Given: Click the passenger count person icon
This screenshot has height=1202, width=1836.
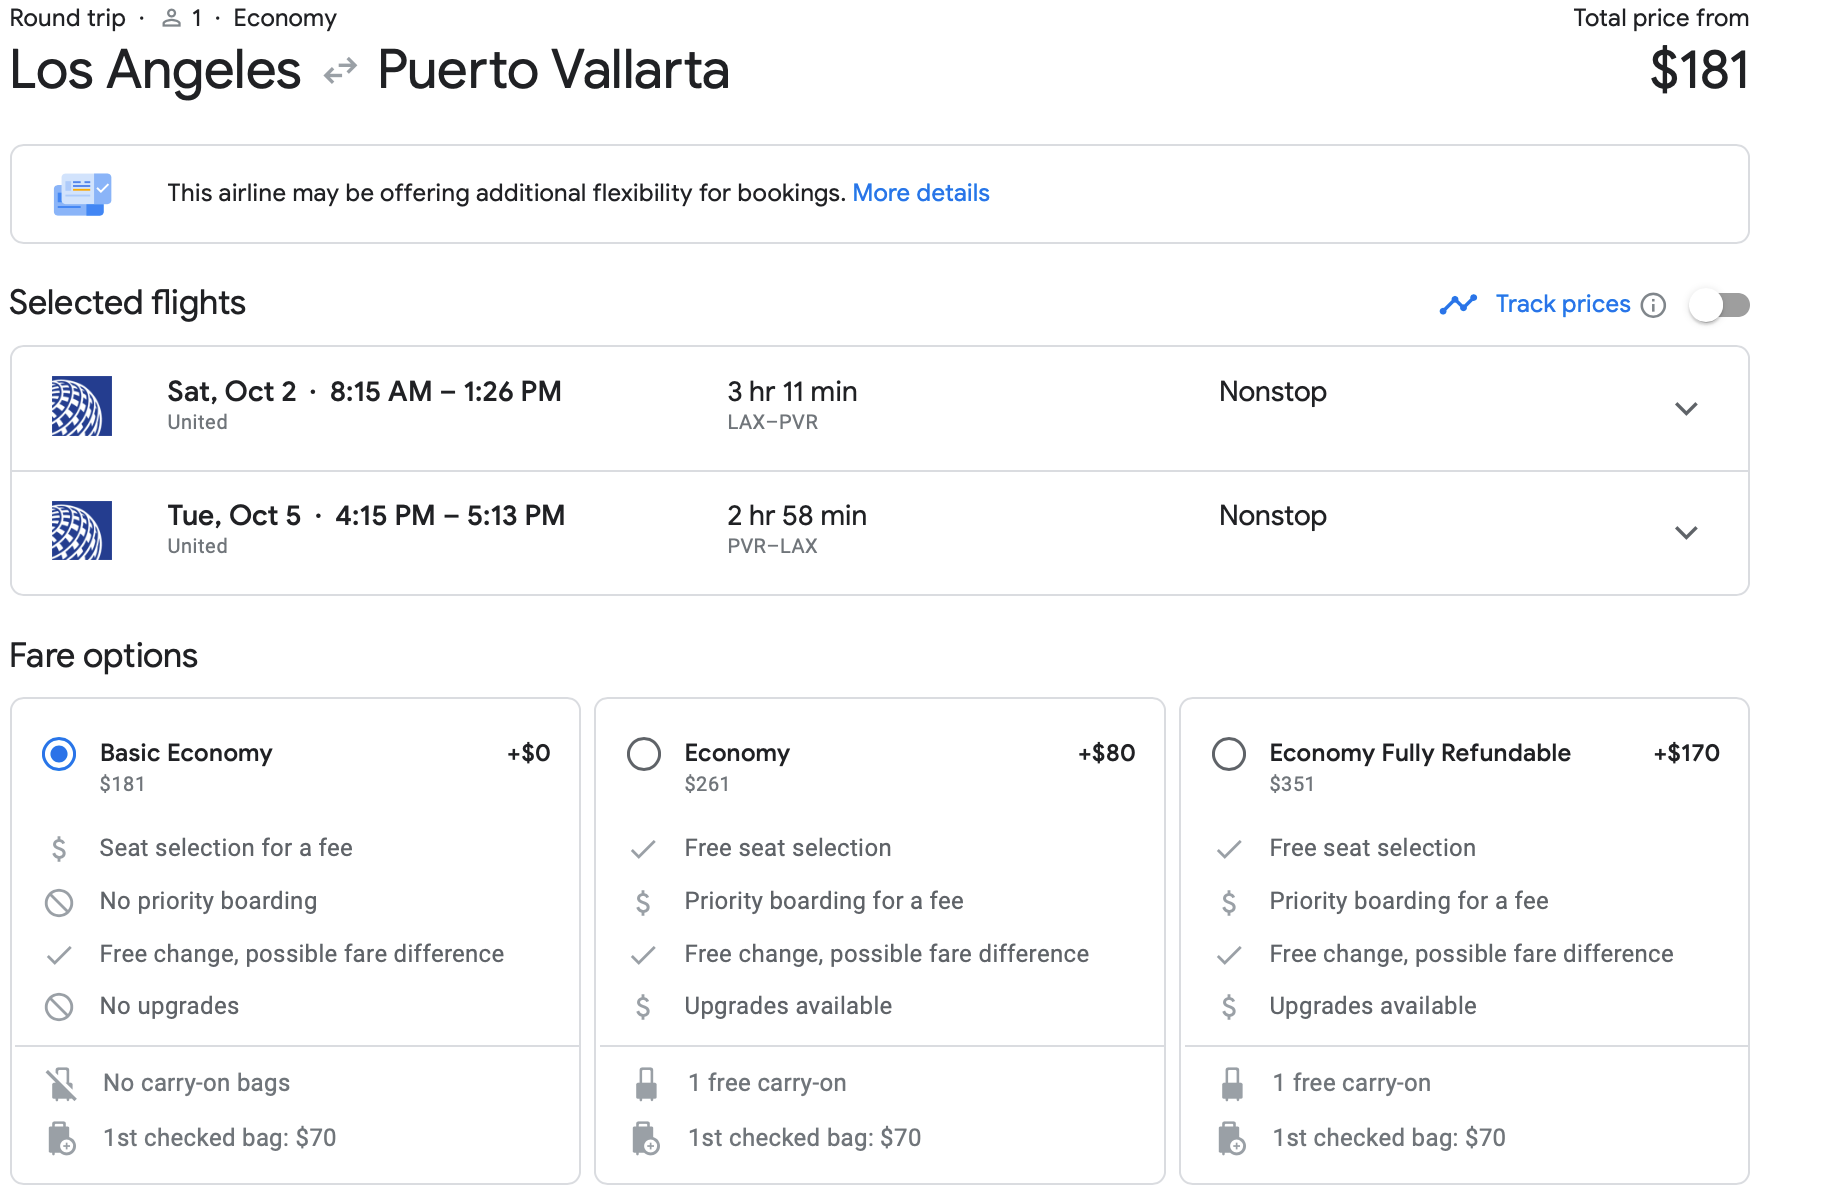Looking at the screenshot, I should coord(172,18).
